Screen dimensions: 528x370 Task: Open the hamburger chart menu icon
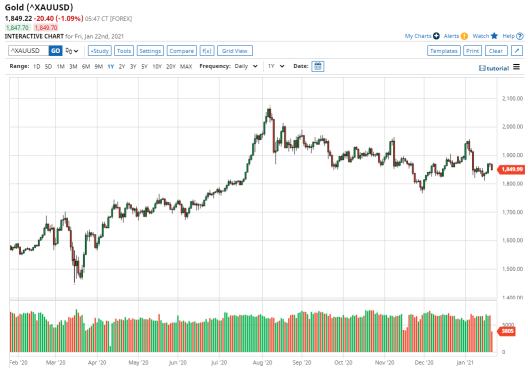[x=517, y=67]
